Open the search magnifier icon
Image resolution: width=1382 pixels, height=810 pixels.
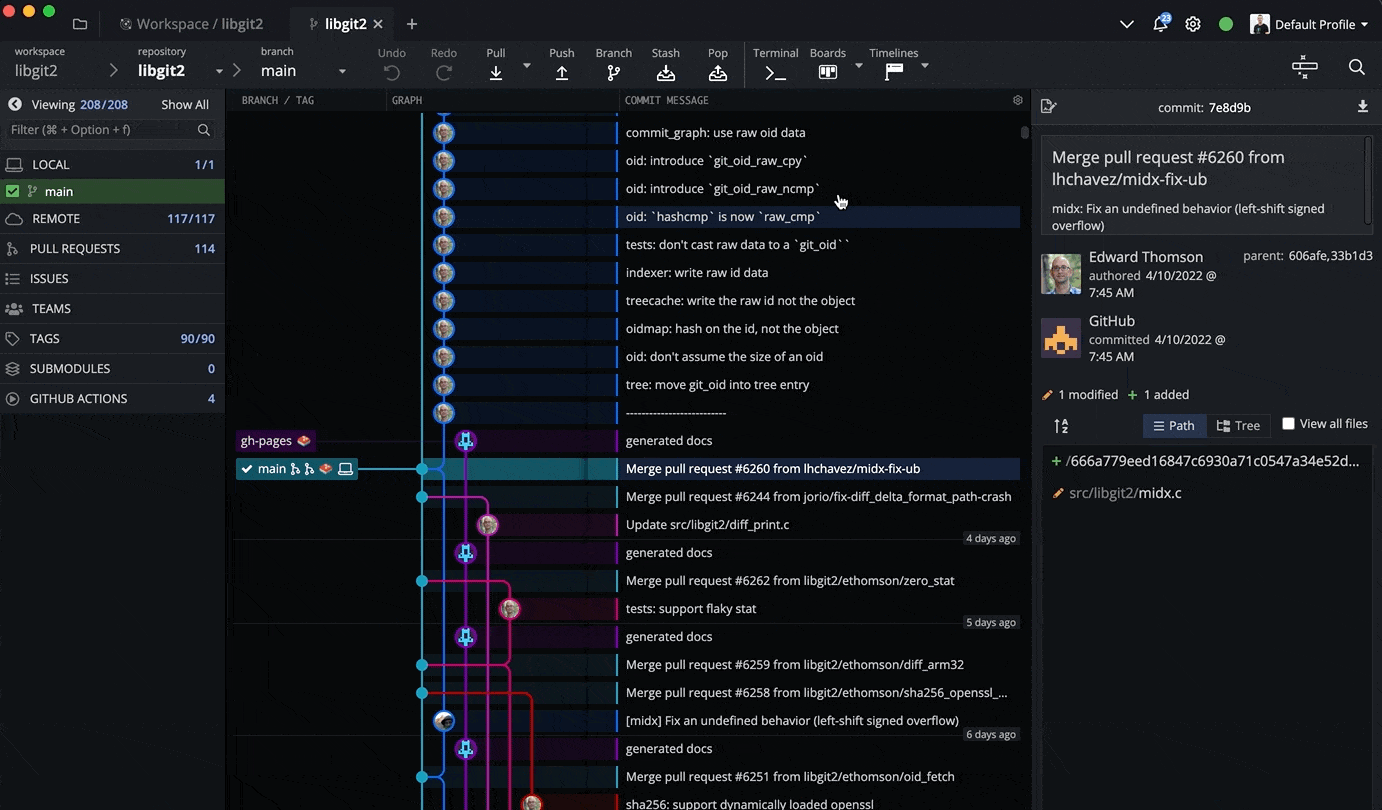tap(1356, 67)
